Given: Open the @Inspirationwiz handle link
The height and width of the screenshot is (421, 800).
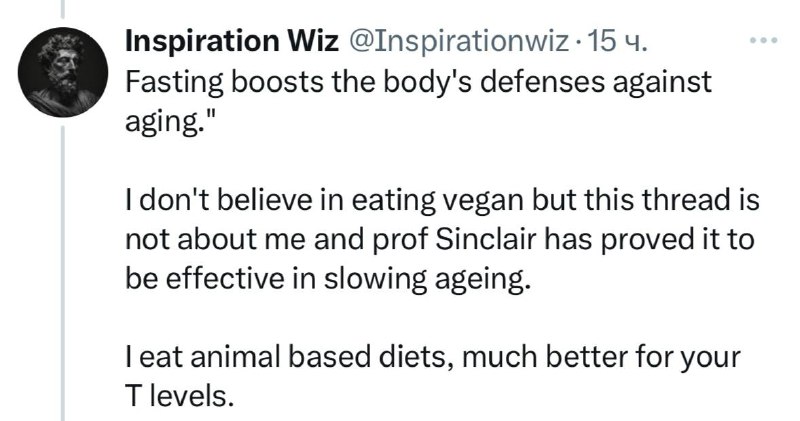Looking at the screenshot, I should 458,41.
